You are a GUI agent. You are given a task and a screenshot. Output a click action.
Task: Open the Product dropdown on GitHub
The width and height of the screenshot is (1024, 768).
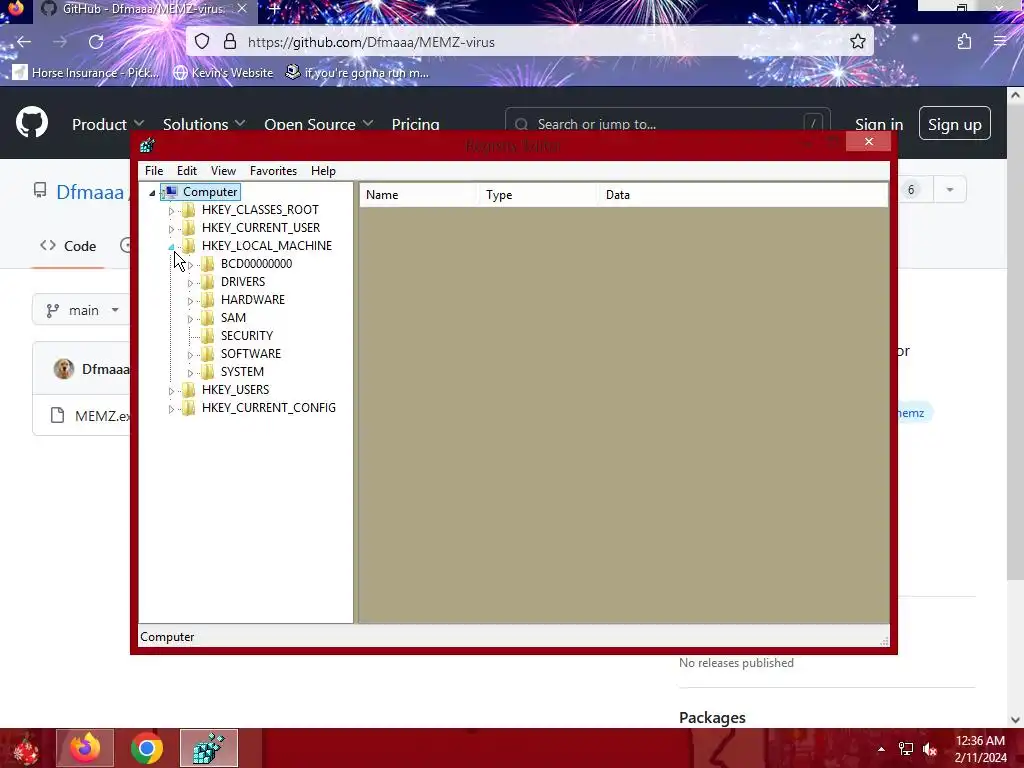point(108,124)
